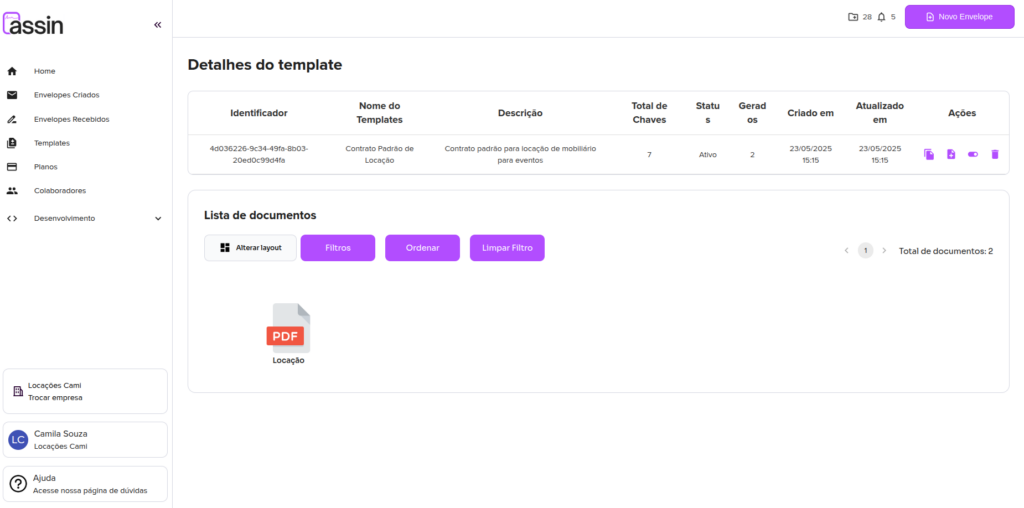Click the template identifier 4d036226 text
Image resolution: width=1024 pixels, height=508 pixels.
point(259,154)
